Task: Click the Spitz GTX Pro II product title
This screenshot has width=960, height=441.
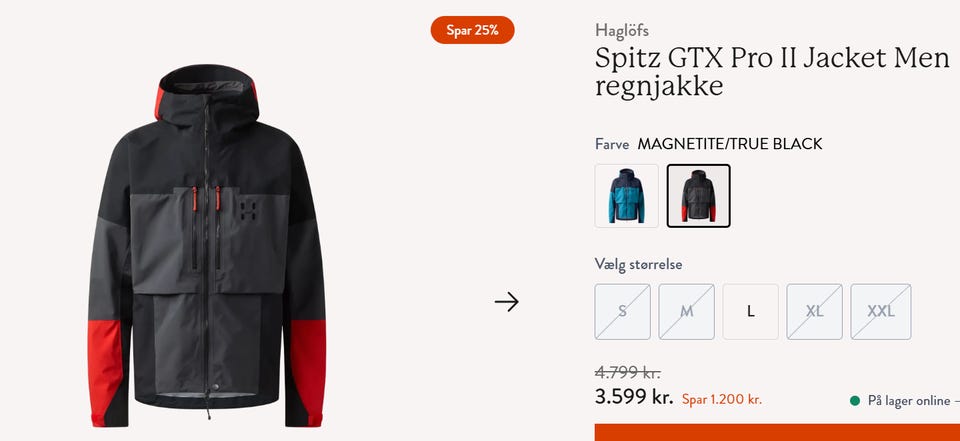Action: point(772,72)
